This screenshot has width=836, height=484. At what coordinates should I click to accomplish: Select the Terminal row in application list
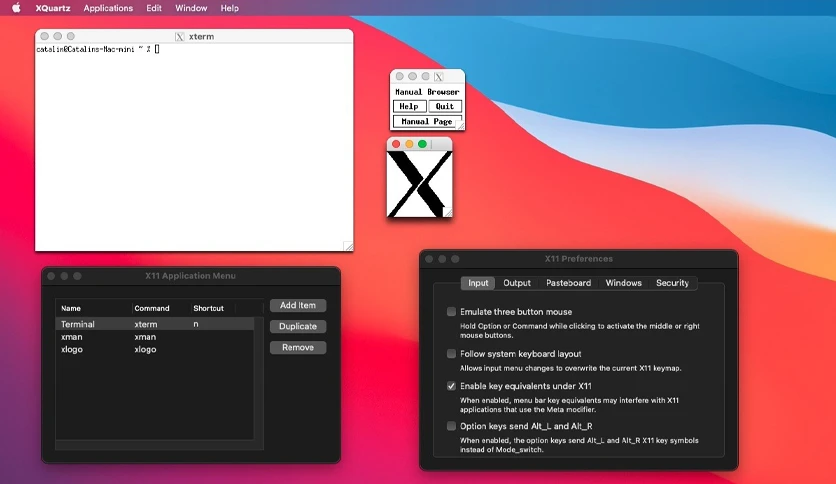point(155,324)
